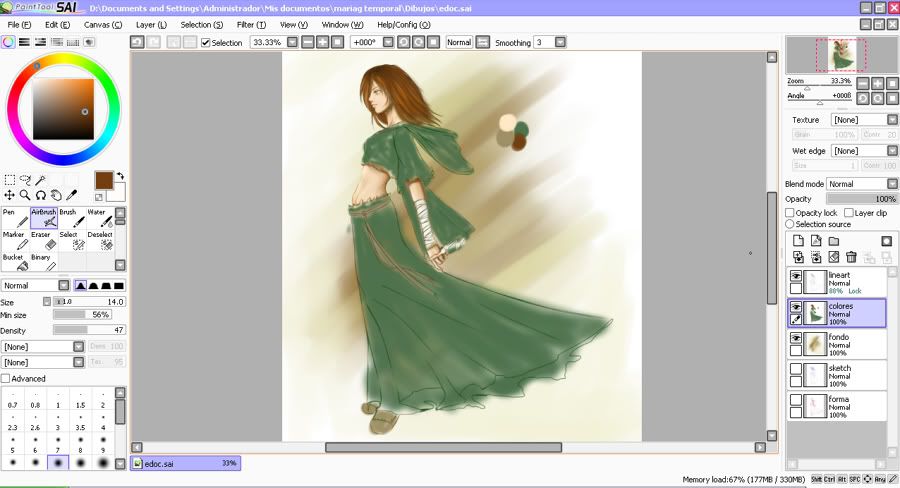Open the Edit menu
The height and width of the screenshot is (488, 900).
coord(57,25)
